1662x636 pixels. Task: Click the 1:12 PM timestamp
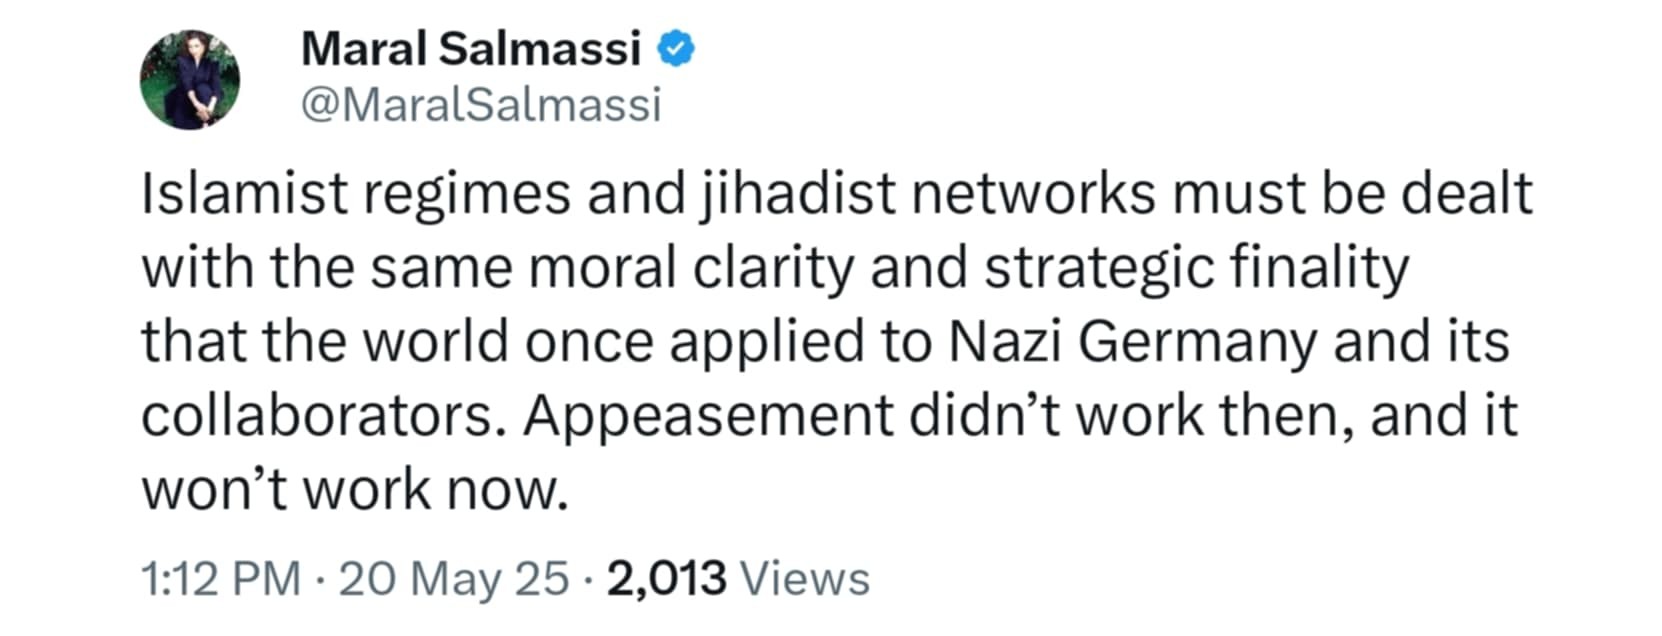click(x=220, y=579)
